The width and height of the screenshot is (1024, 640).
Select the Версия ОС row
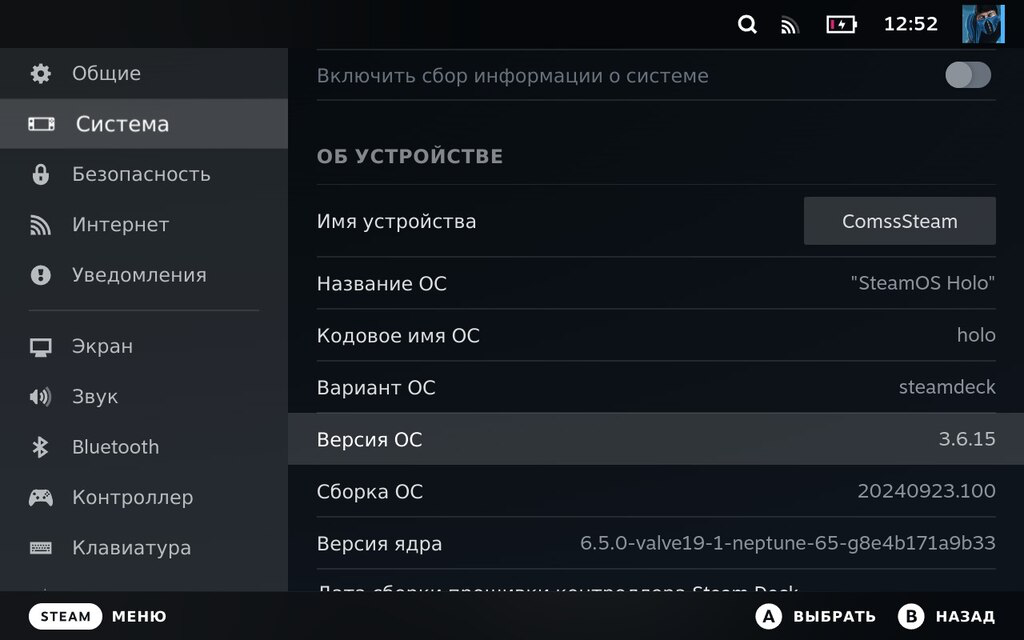tap(655, 439)
